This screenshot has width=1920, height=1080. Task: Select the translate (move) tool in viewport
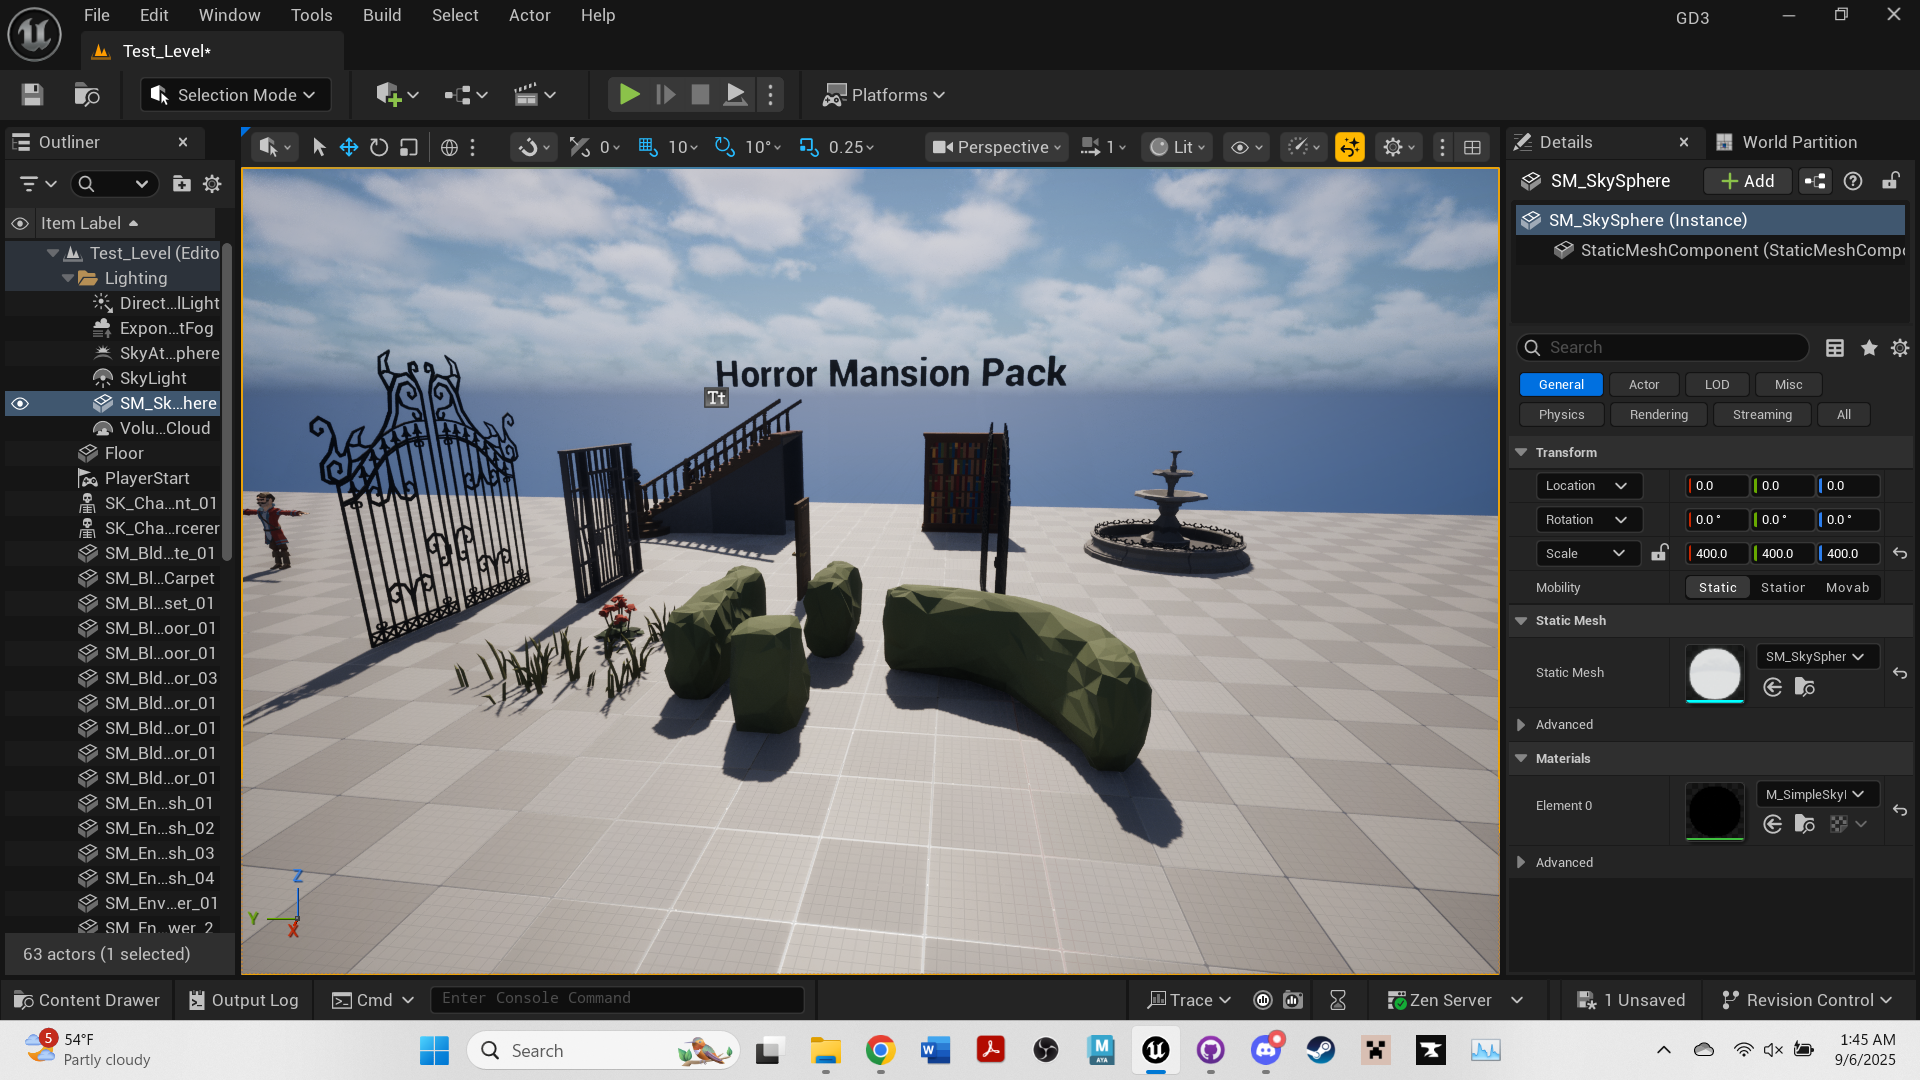pos(348,147)
